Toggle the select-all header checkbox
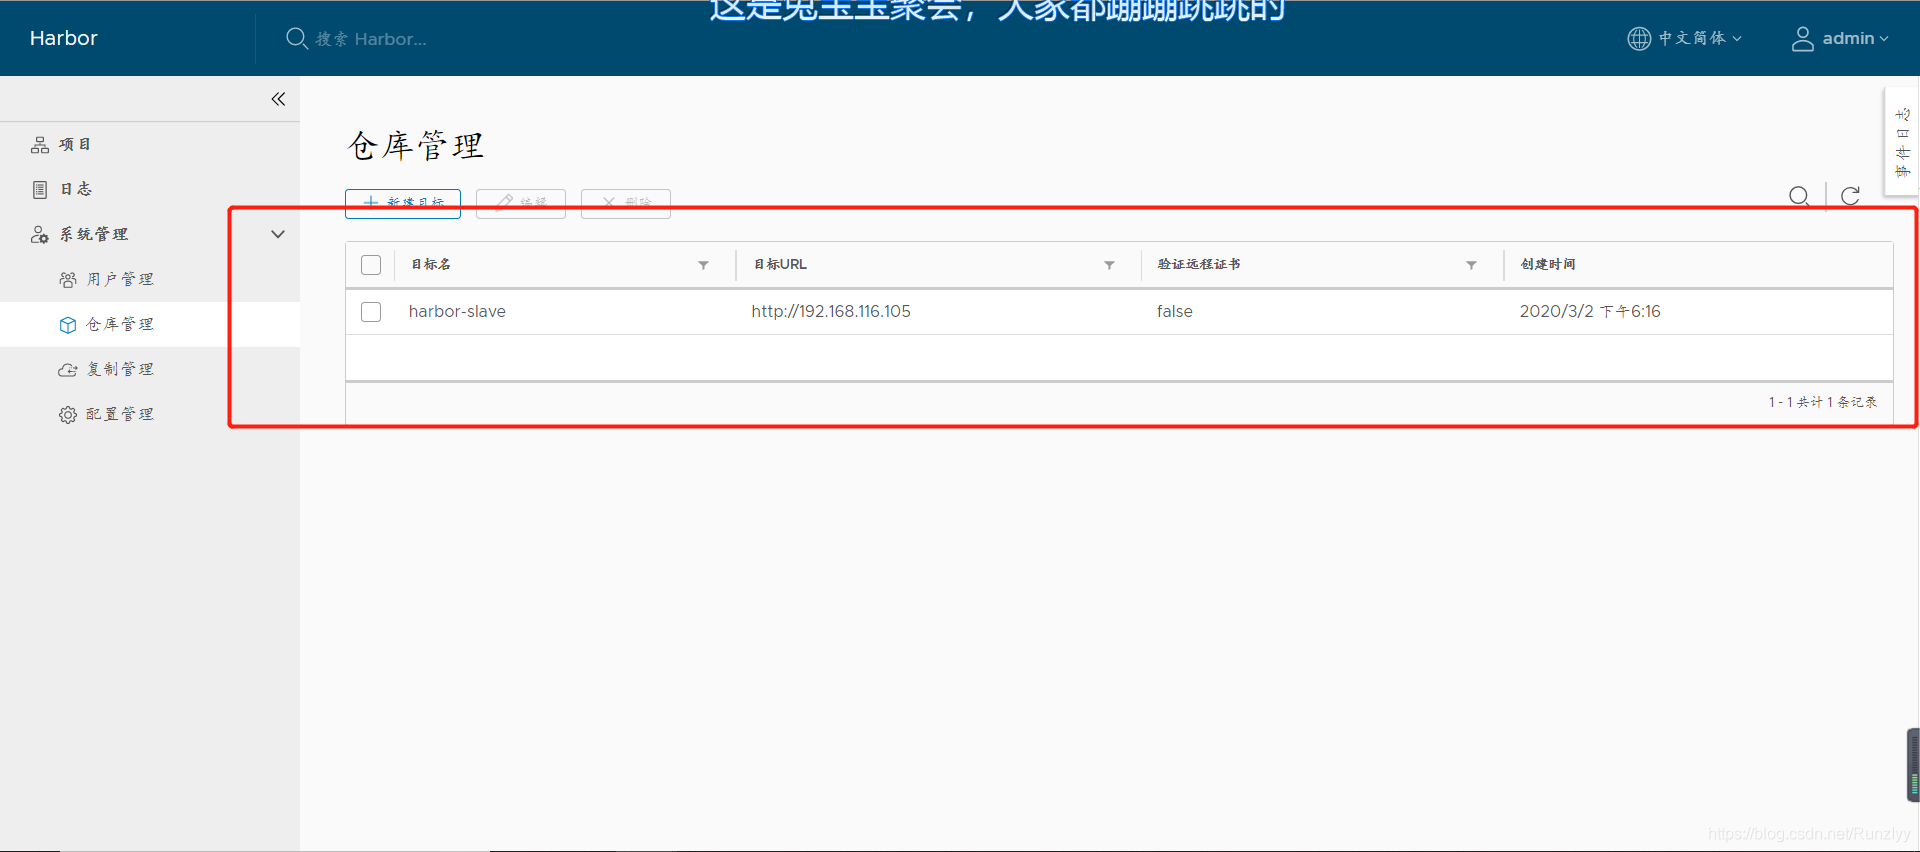 tap(371, 265)
